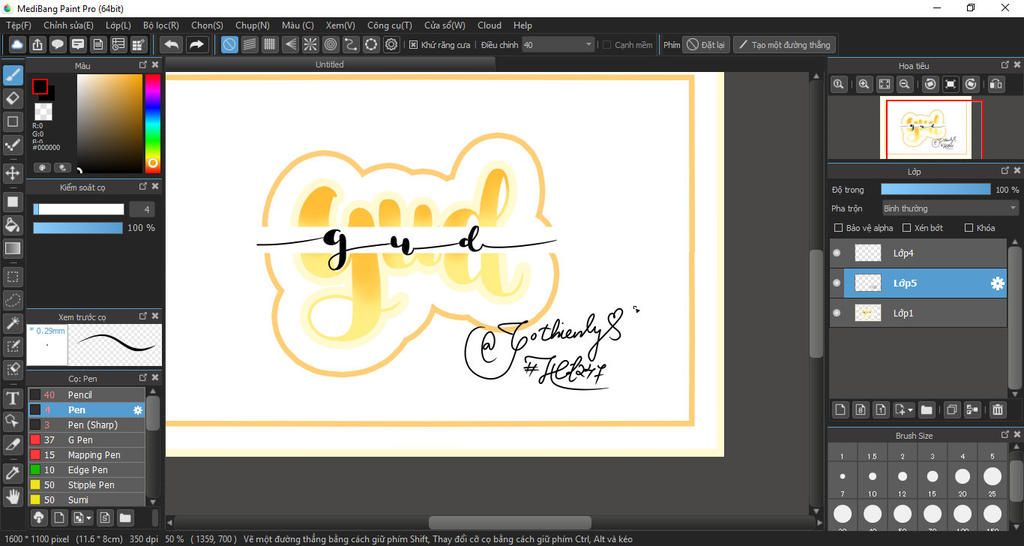This screenshot has height=546, width=1024.
Task: Open the Tệp(F) menu
Action: coord(19,25)
